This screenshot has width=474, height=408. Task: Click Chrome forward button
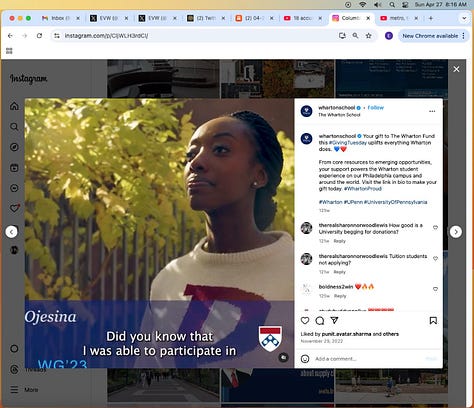25,36
